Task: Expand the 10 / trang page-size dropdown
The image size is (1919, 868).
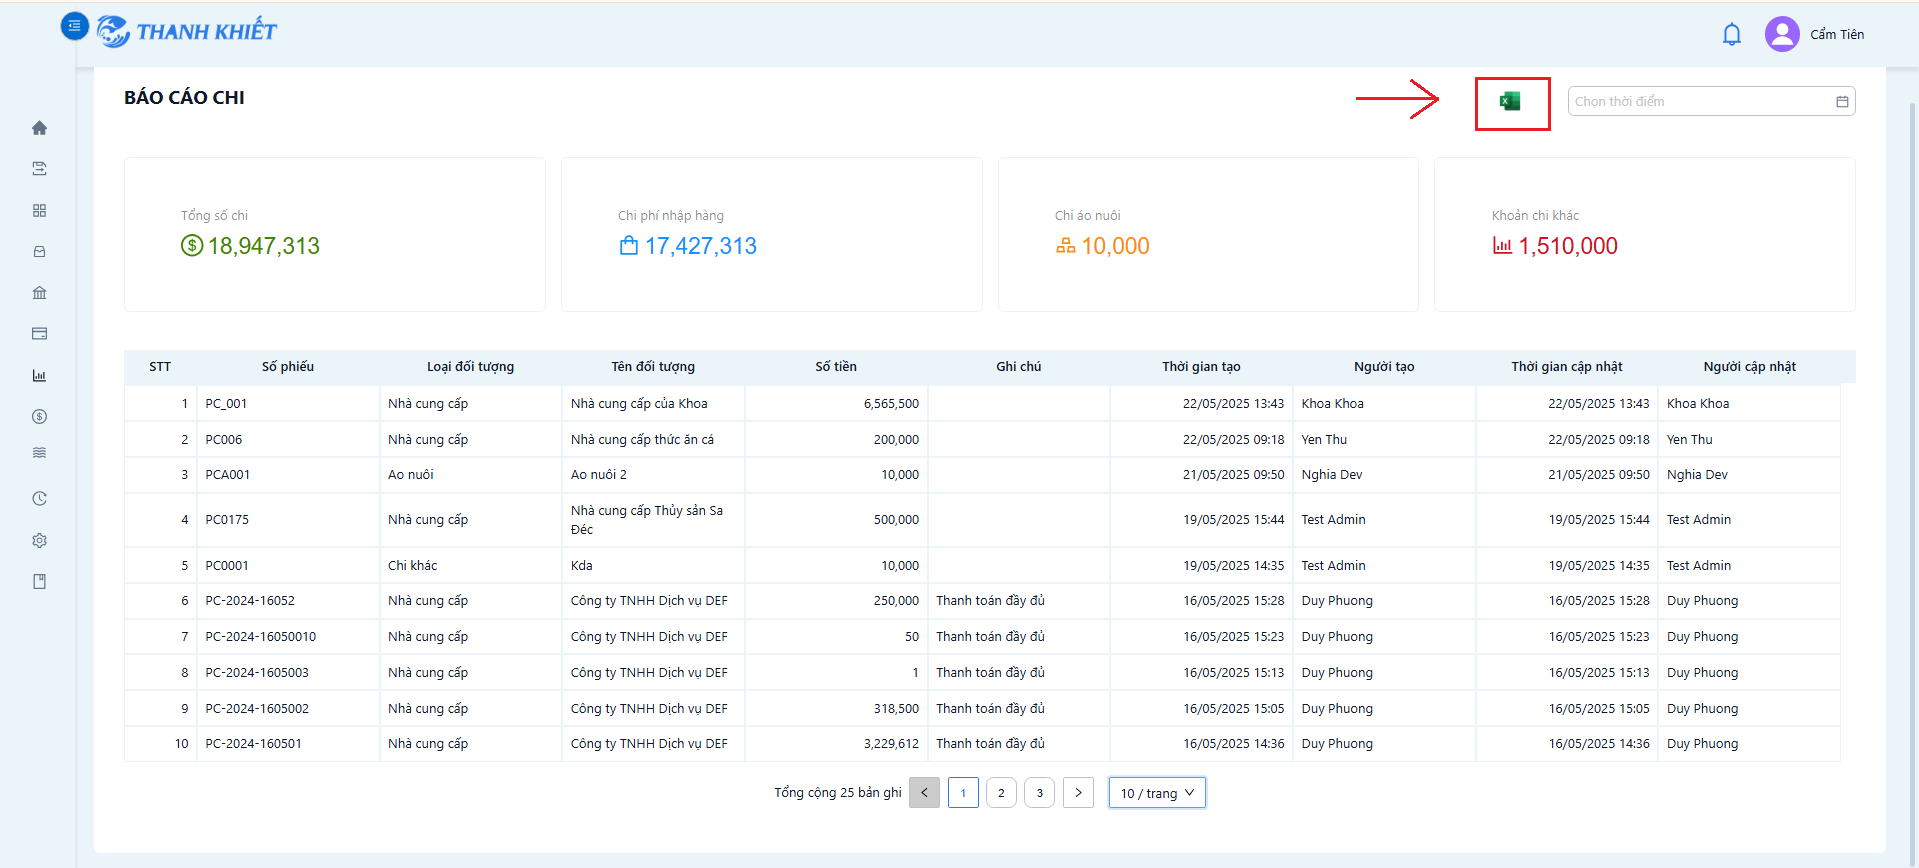Action: pos(1157,793)
